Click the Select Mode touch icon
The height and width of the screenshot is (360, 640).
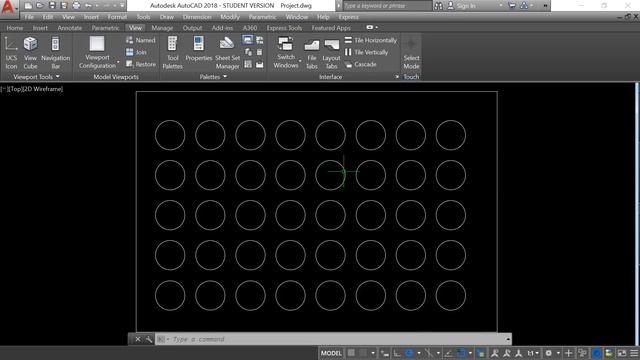[411, 53]
